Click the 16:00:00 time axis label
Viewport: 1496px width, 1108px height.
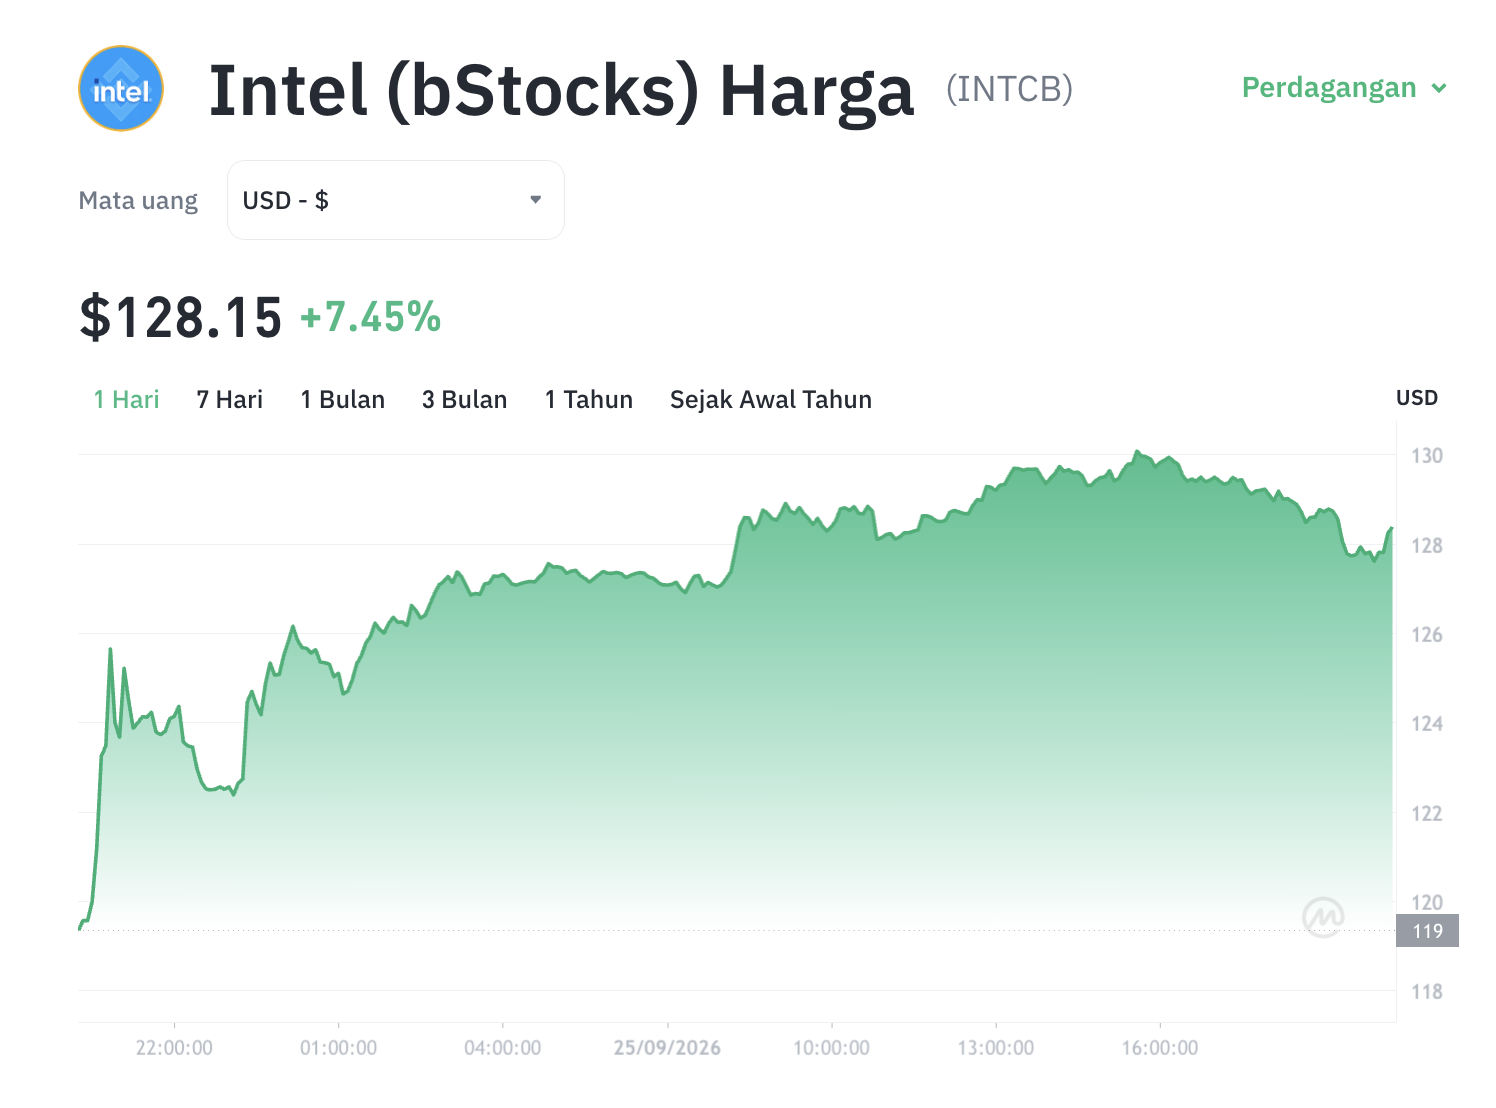tap(1160, 1048)
